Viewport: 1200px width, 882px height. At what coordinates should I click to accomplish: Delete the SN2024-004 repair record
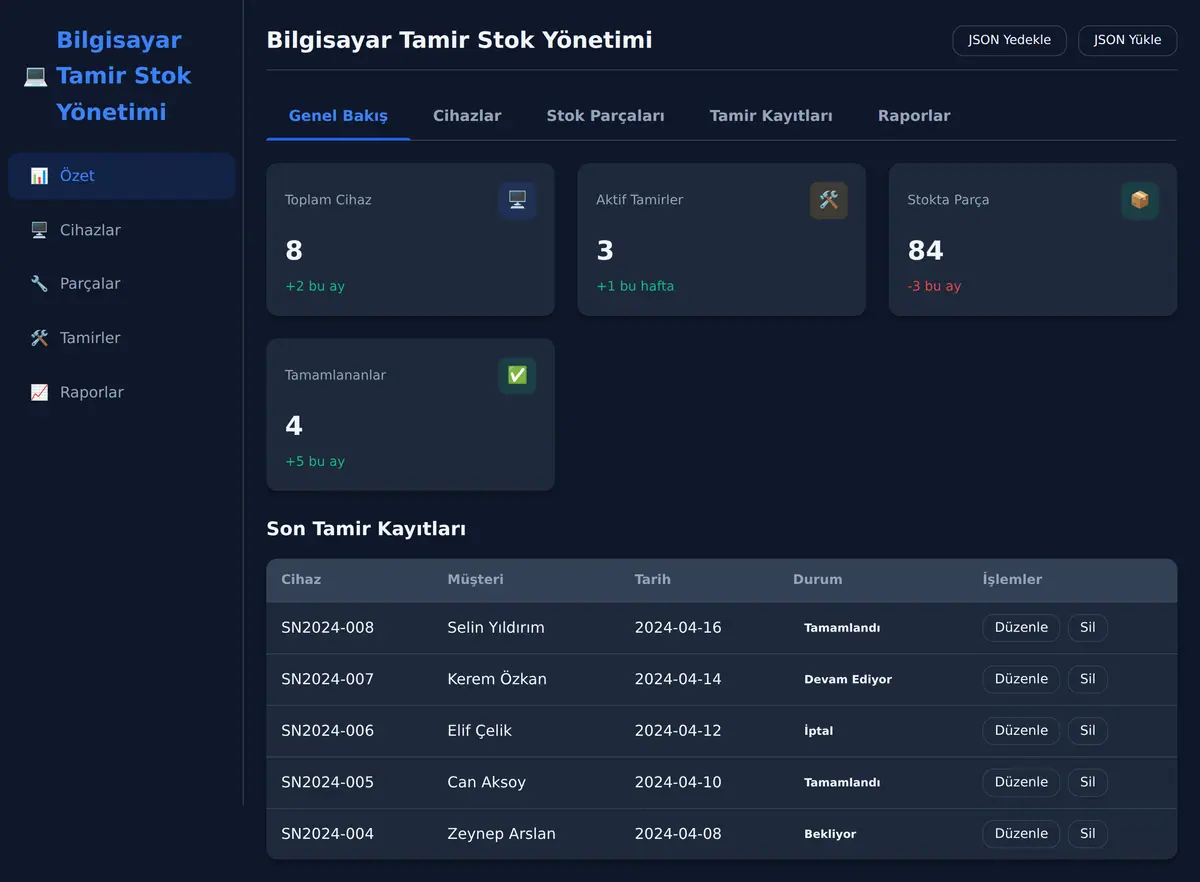[x=1087, y=834]
